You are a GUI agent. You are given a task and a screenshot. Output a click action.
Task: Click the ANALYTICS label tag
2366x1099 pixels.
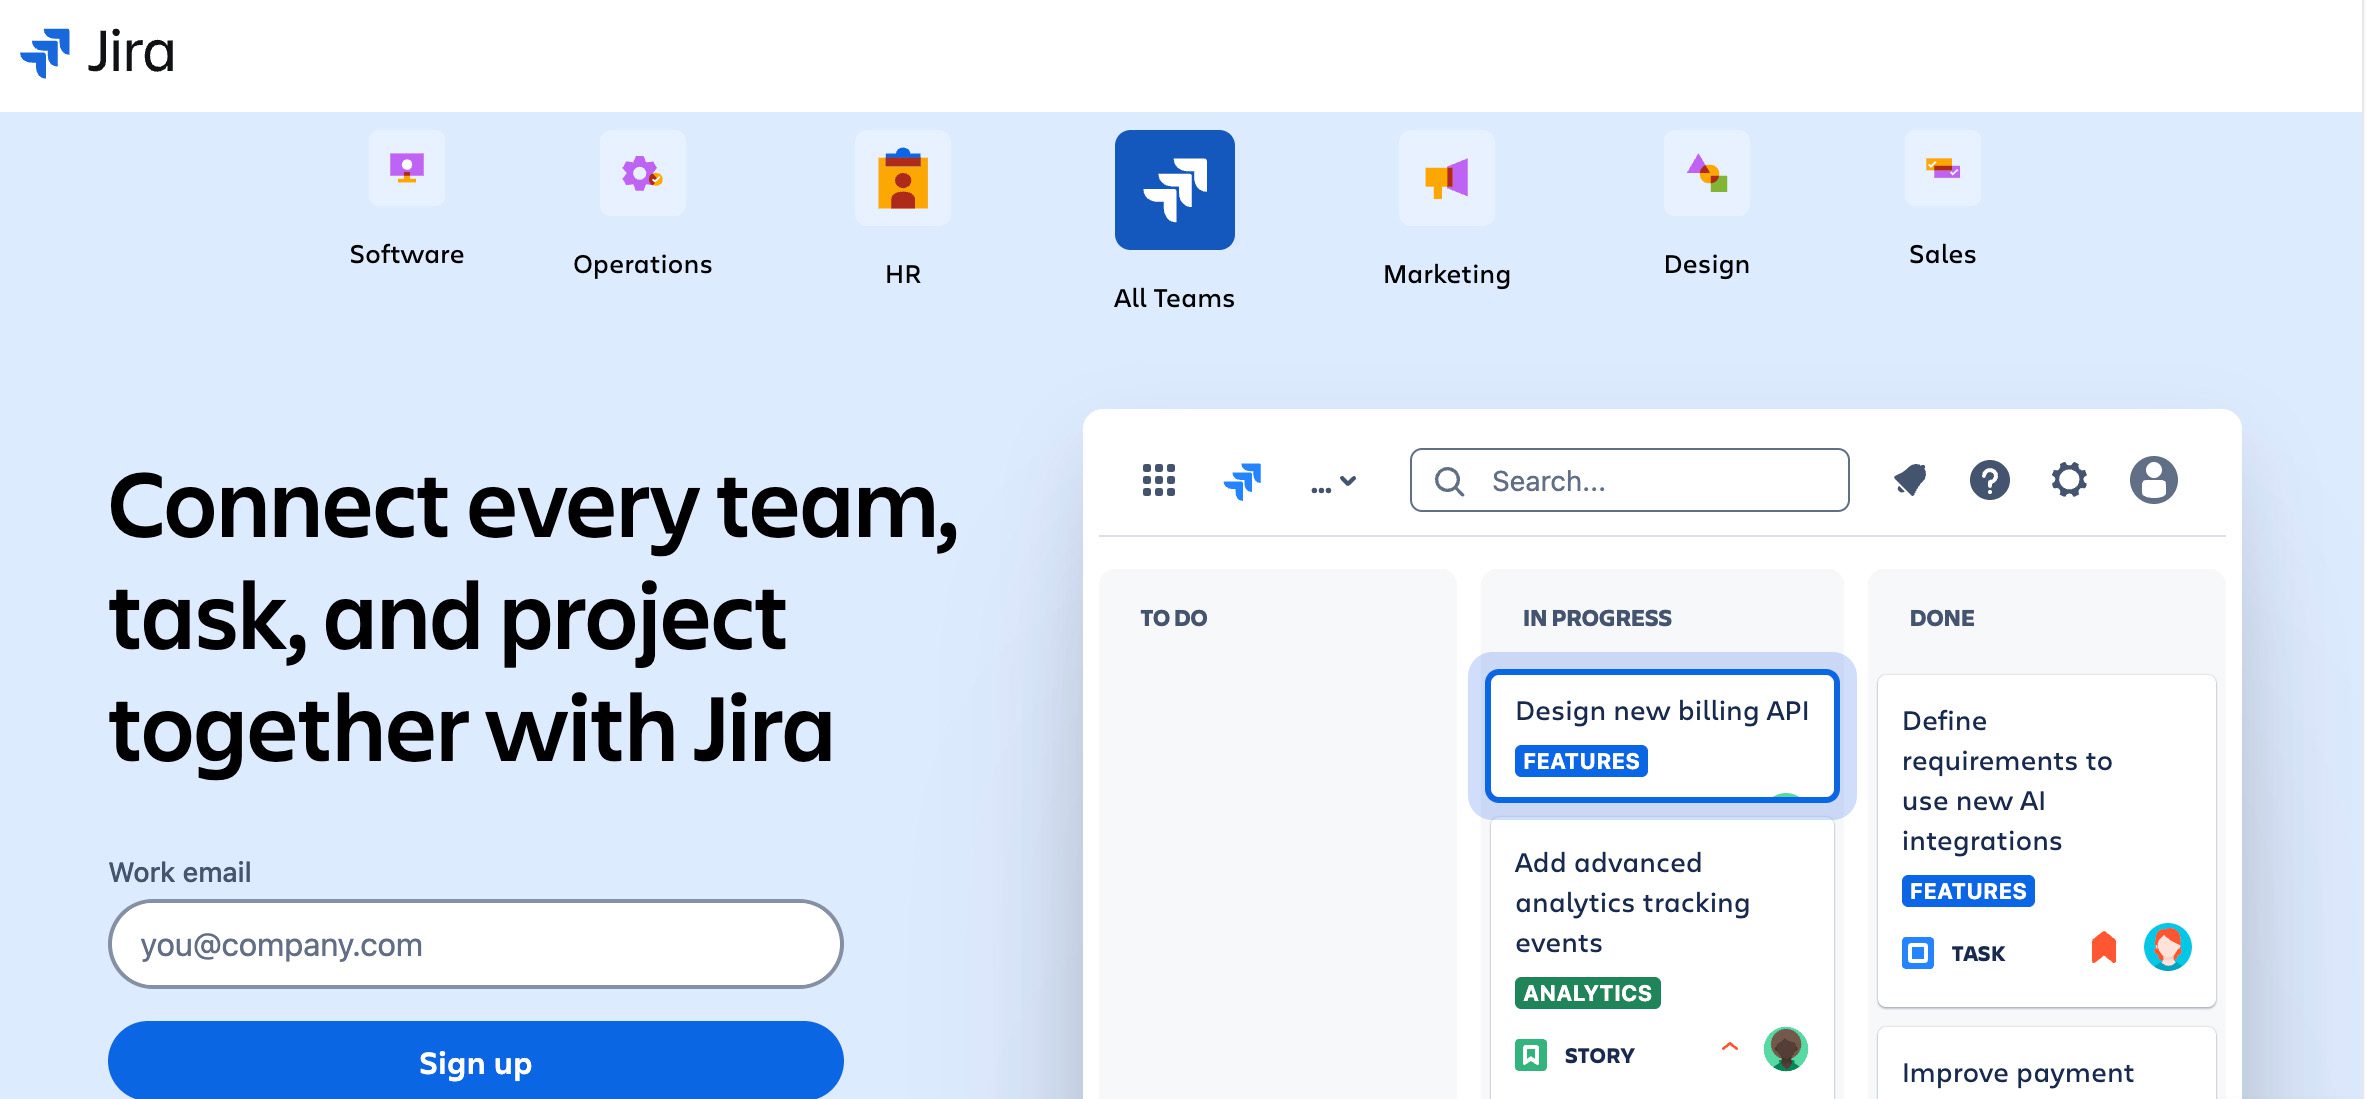pyautogui.click(x=1588, y=993)
